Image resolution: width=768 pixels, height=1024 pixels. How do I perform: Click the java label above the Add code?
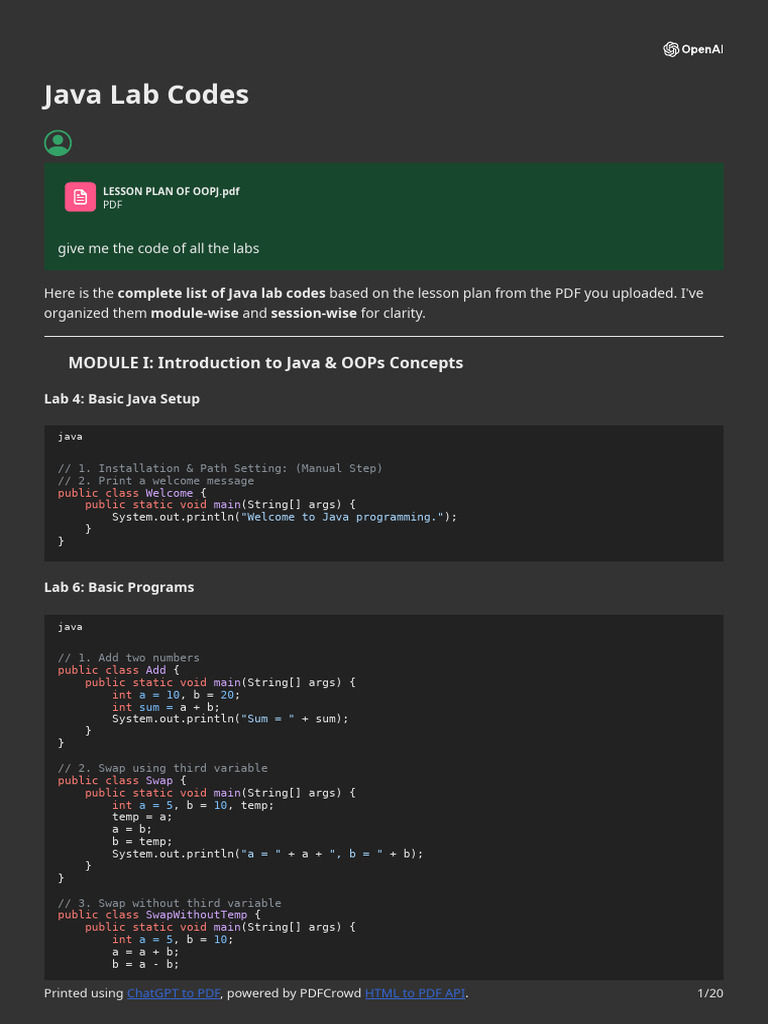click(x=70, y=626)
